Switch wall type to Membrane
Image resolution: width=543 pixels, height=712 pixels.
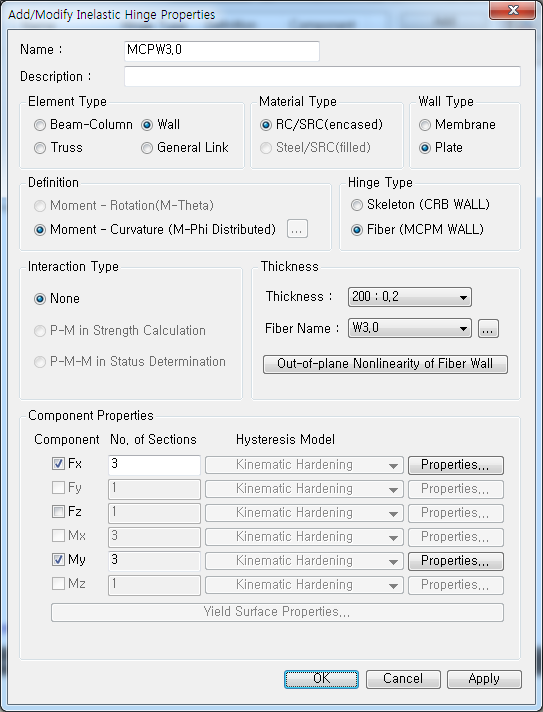(425, 125)
